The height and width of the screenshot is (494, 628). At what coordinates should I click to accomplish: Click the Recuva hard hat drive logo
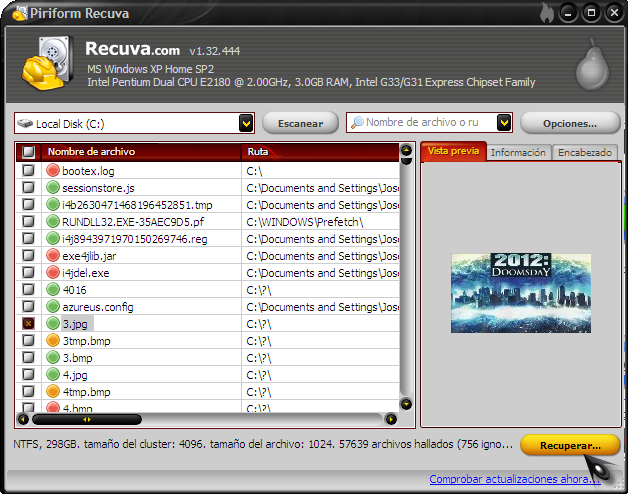coord(47,63)
